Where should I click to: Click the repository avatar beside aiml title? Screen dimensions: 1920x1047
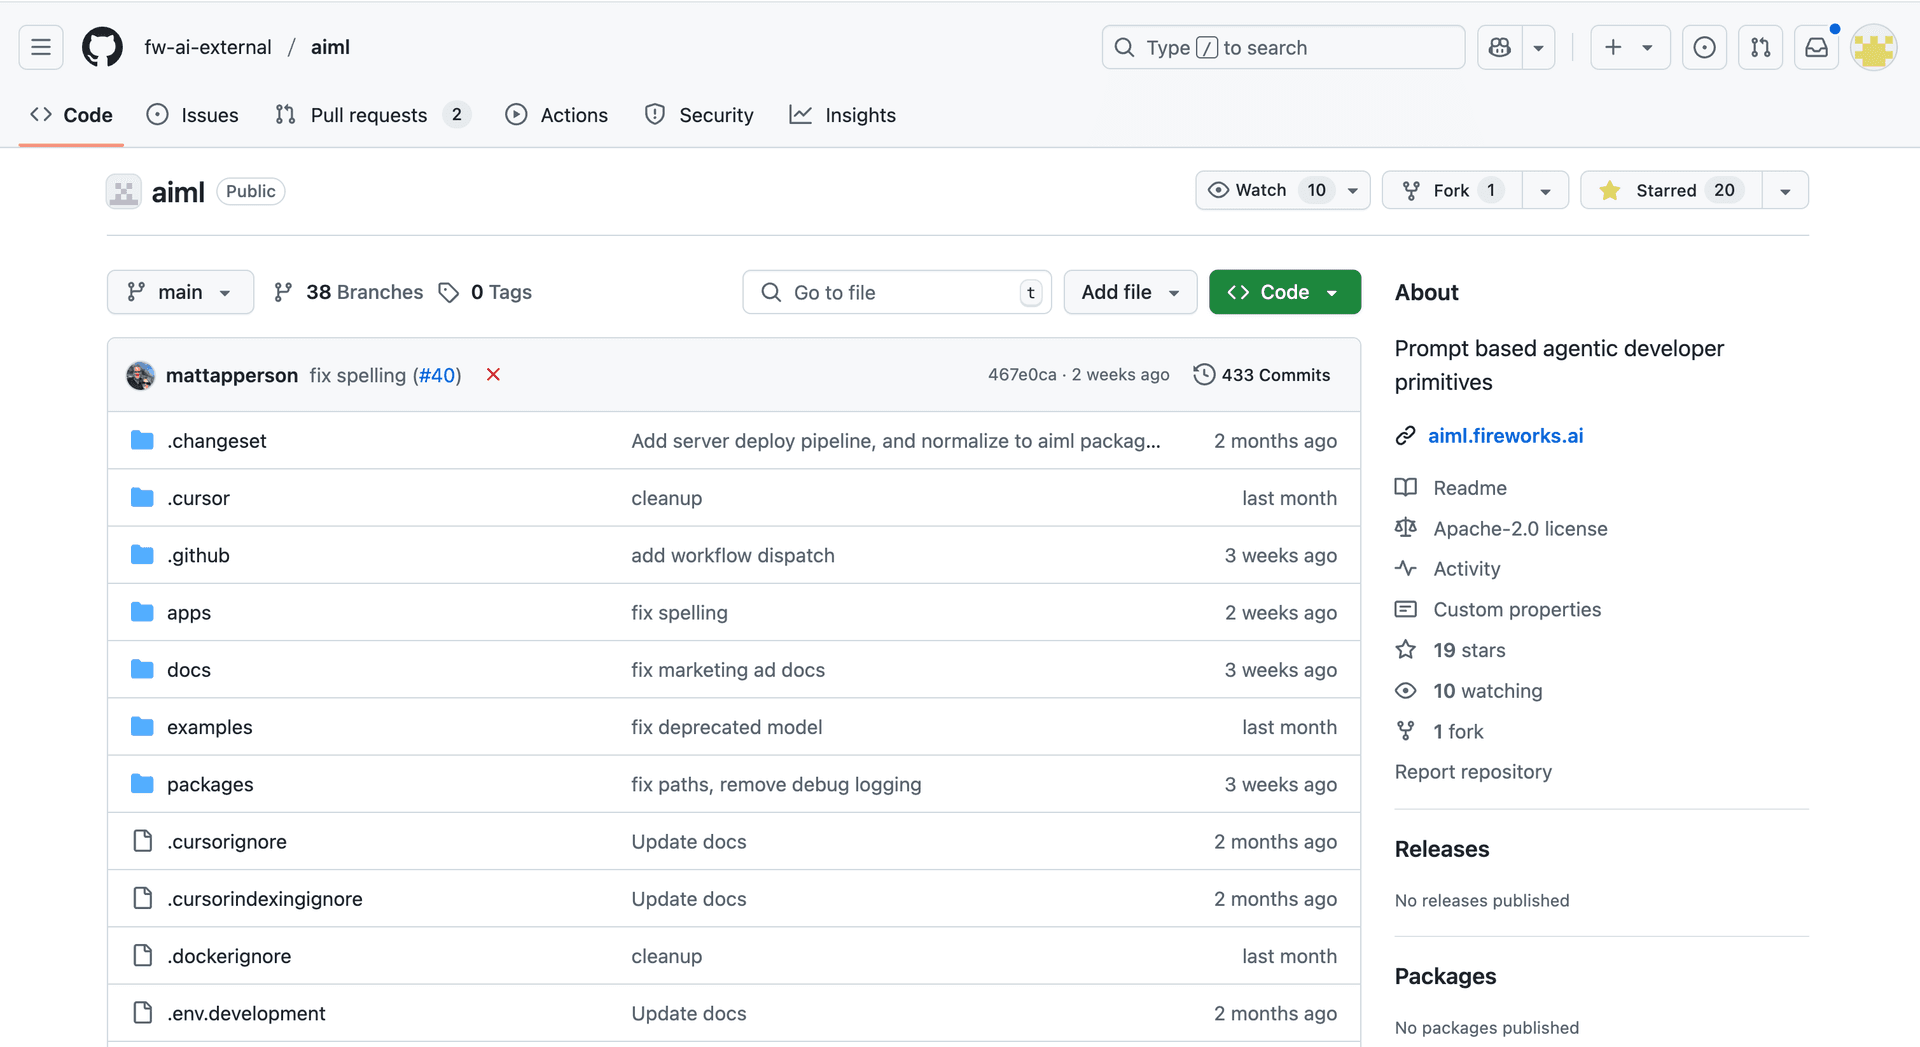click(124, 191)
